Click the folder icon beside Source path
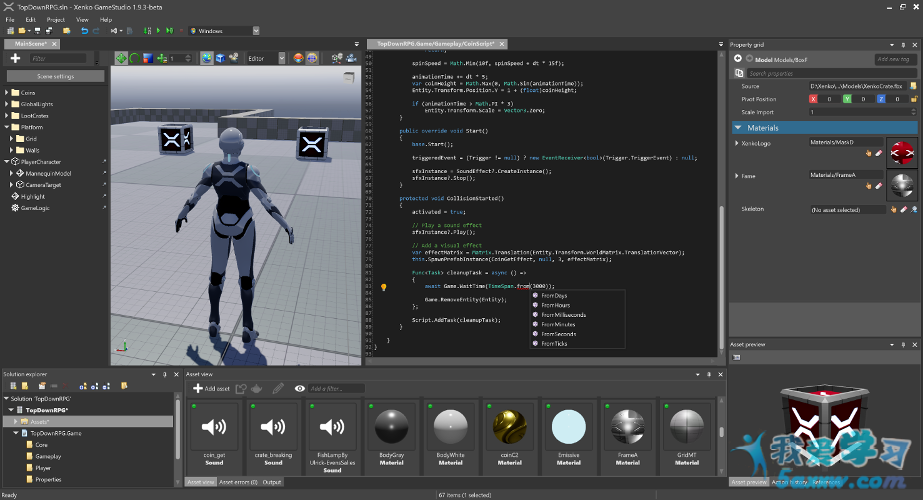This screenshot has width=923, height=500. pyautogui.click(x=914, y=86)
